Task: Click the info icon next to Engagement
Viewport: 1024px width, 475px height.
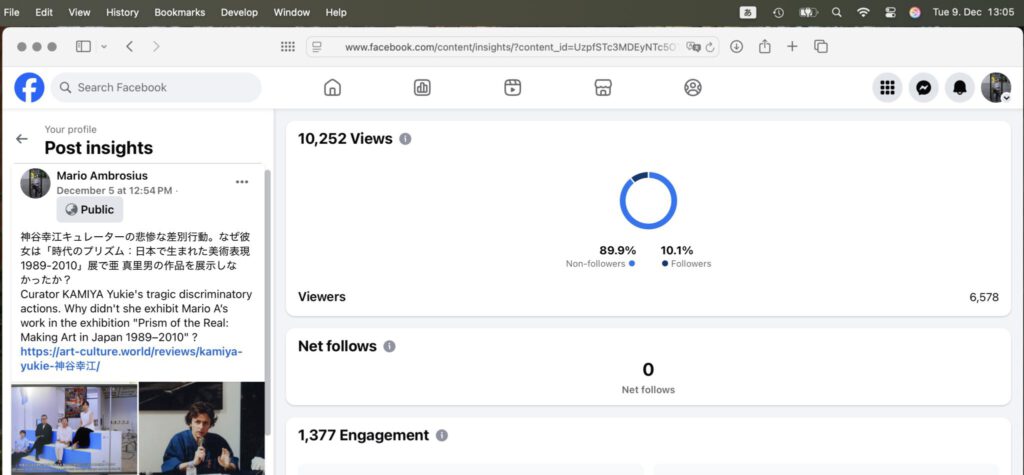Action: tap(441, 436)
